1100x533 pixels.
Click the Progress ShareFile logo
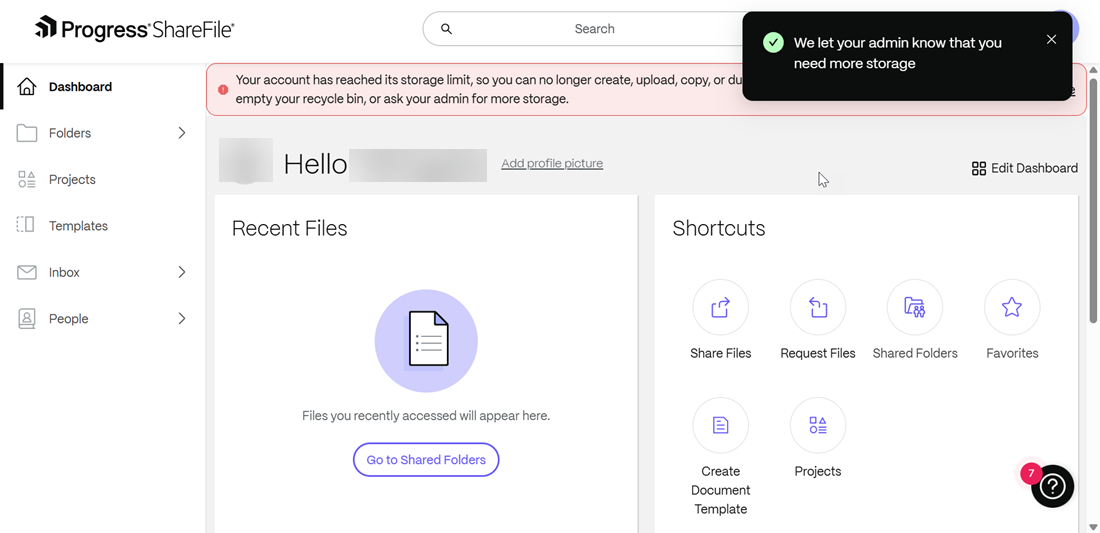(x=135, y=29)
